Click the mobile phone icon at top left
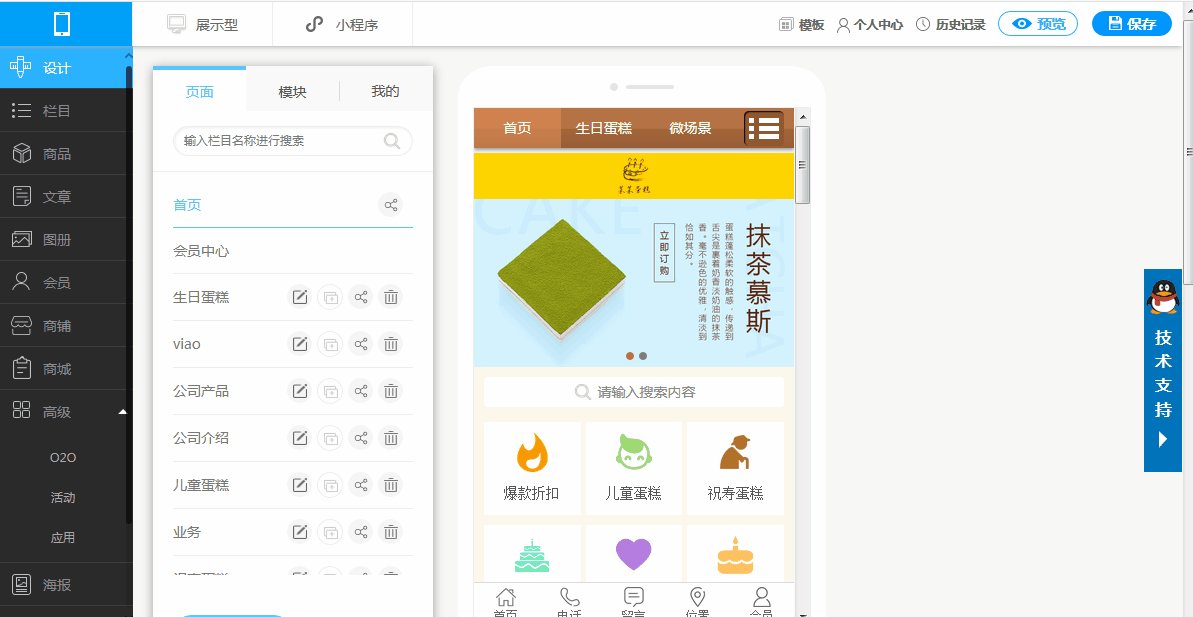 62,24
